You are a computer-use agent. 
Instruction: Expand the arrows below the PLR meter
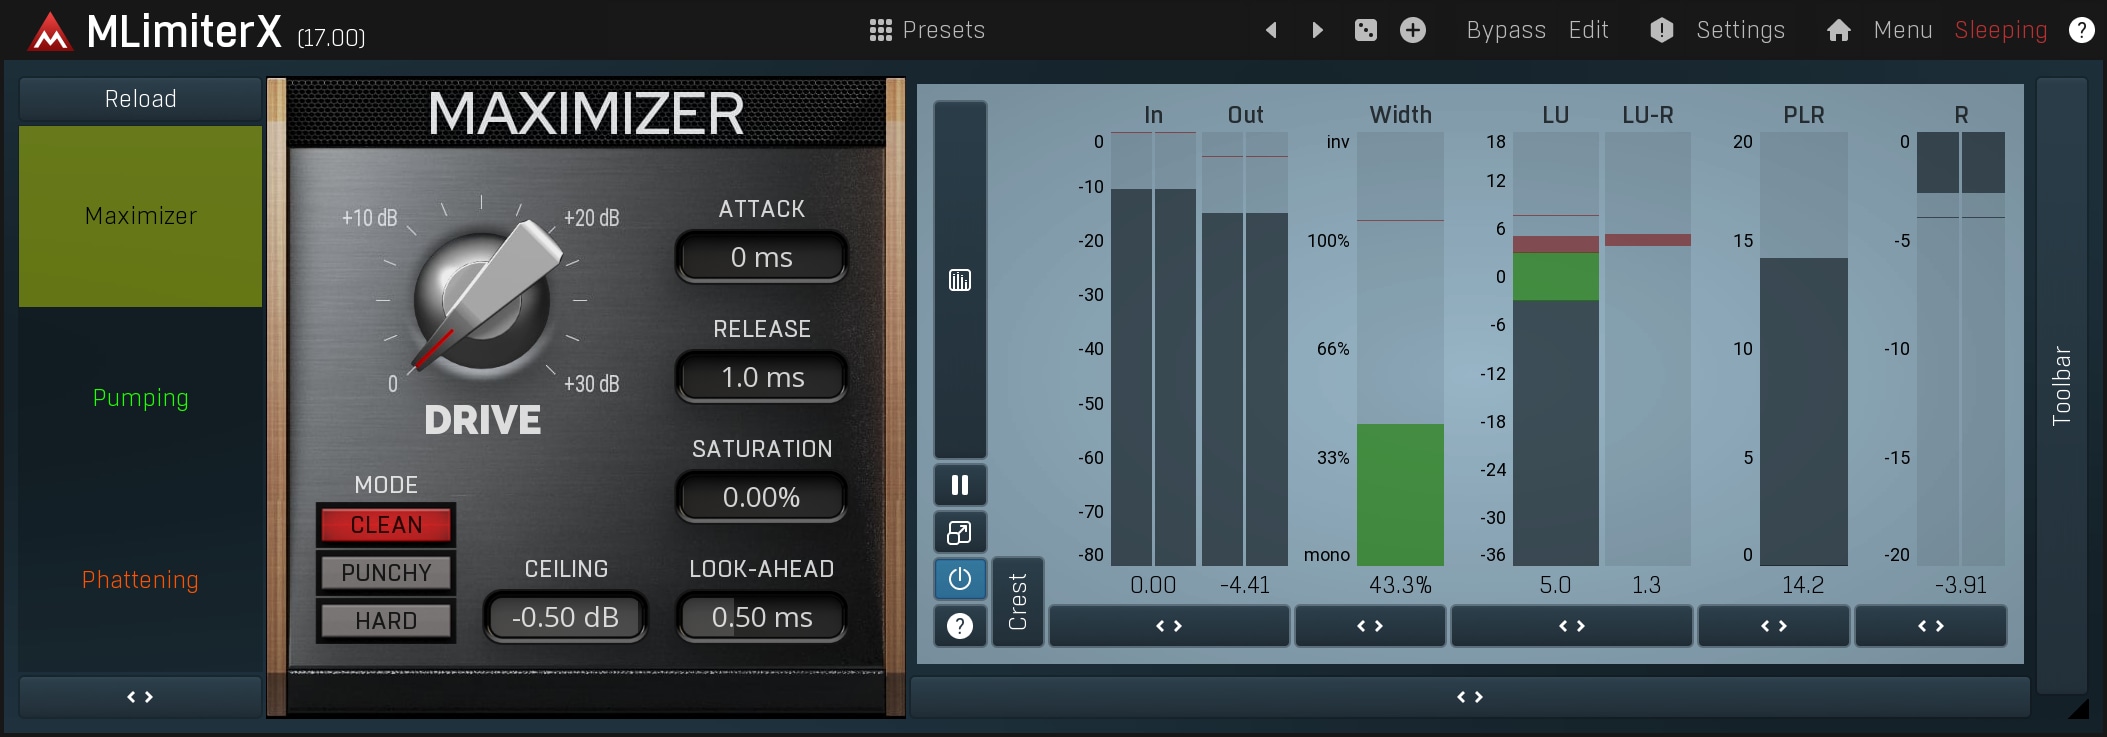click(x=1773, y=626)
